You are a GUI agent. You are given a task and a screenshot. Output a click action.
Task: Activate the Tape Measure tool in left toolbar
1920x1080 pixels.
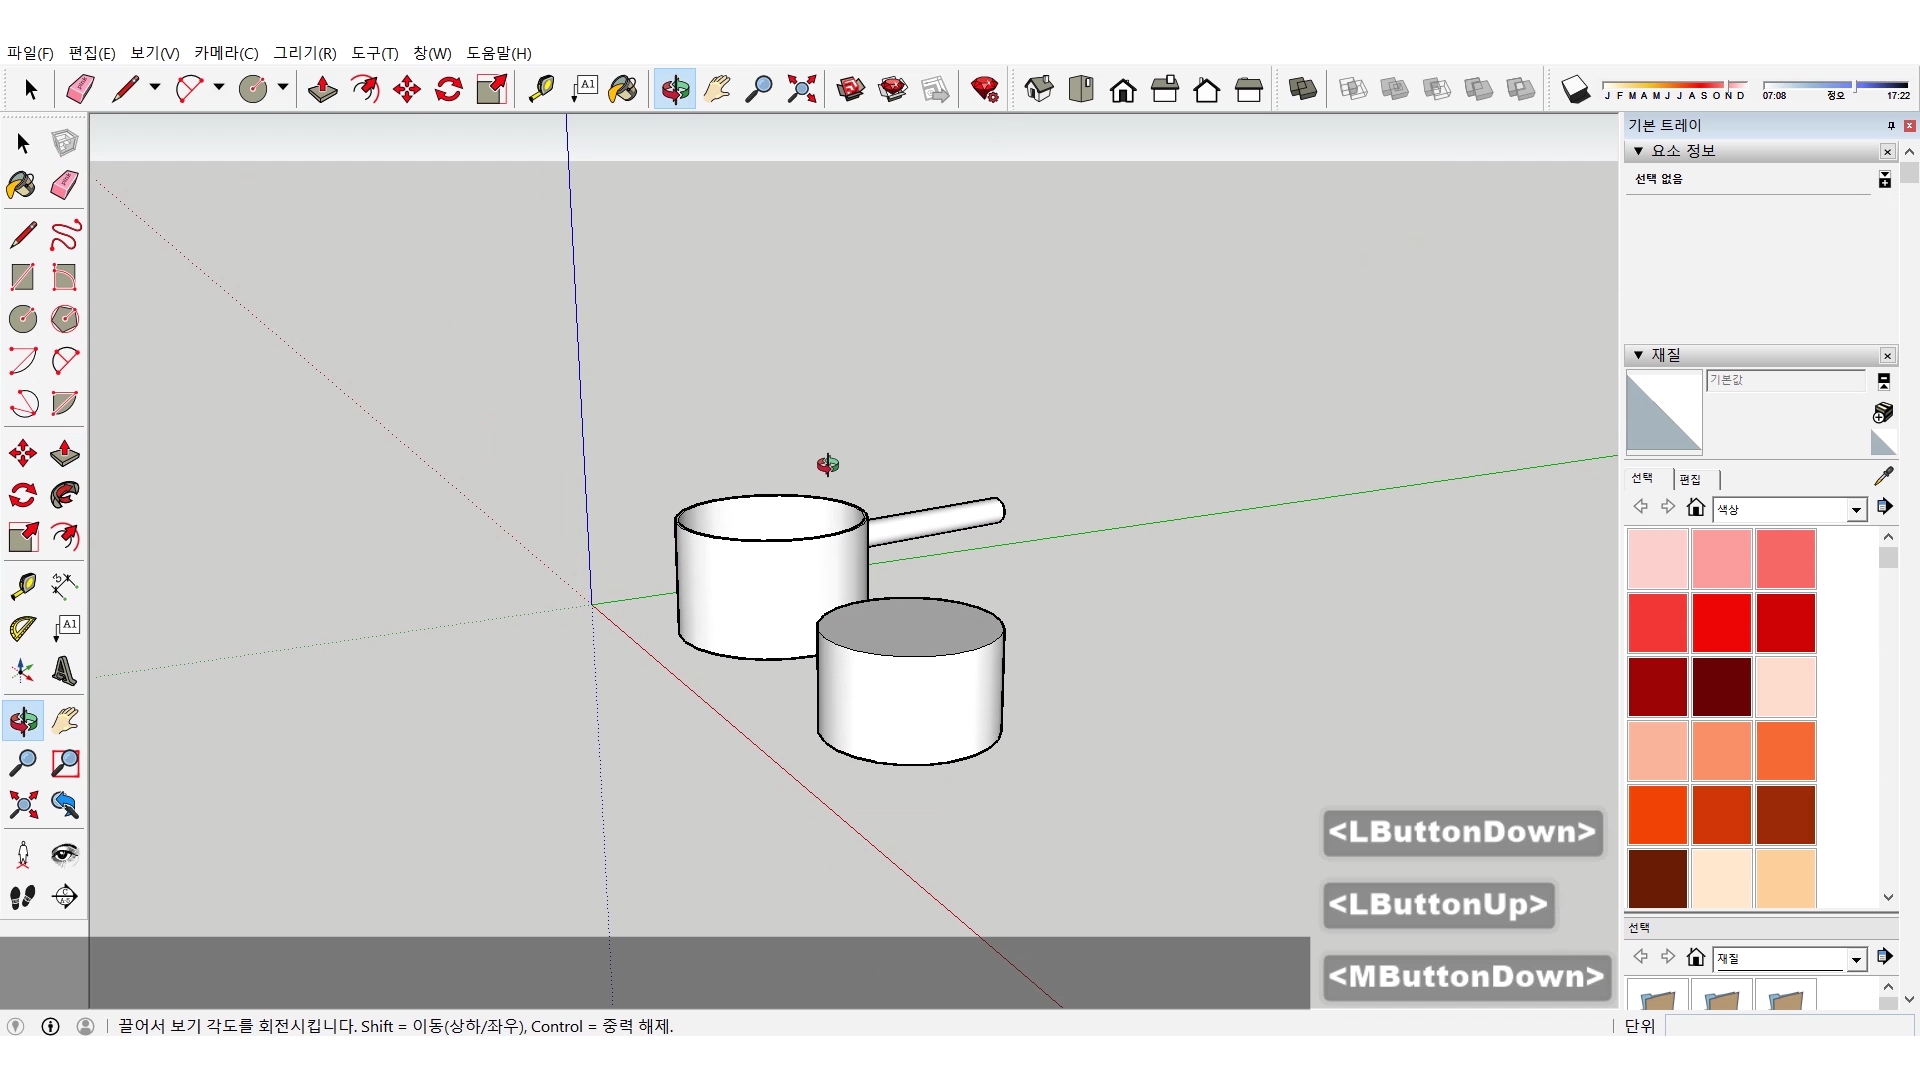point(23,586)
